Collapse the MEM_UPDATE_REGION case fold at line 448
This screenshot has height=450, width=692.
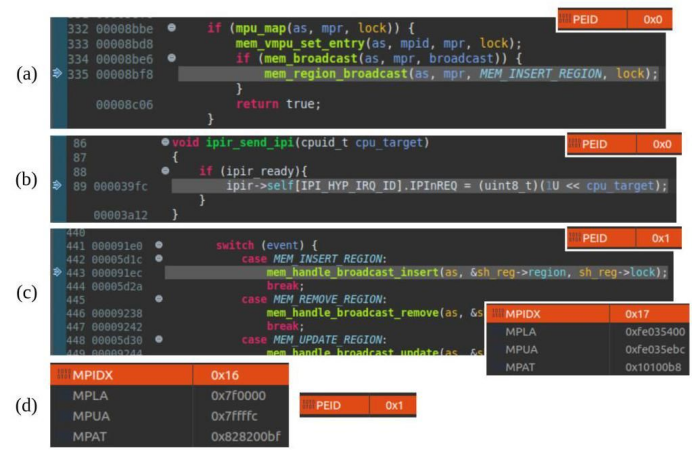159,339
